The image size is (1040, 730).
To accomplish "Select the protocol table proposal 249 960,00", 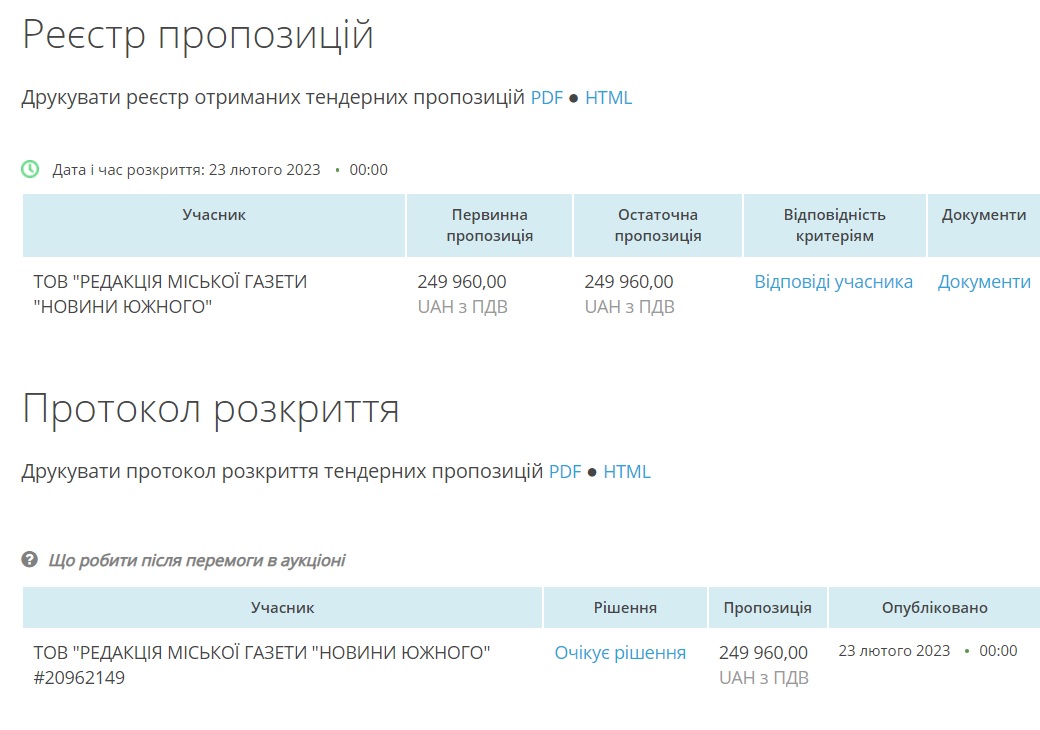I will (x=763, y=653).
